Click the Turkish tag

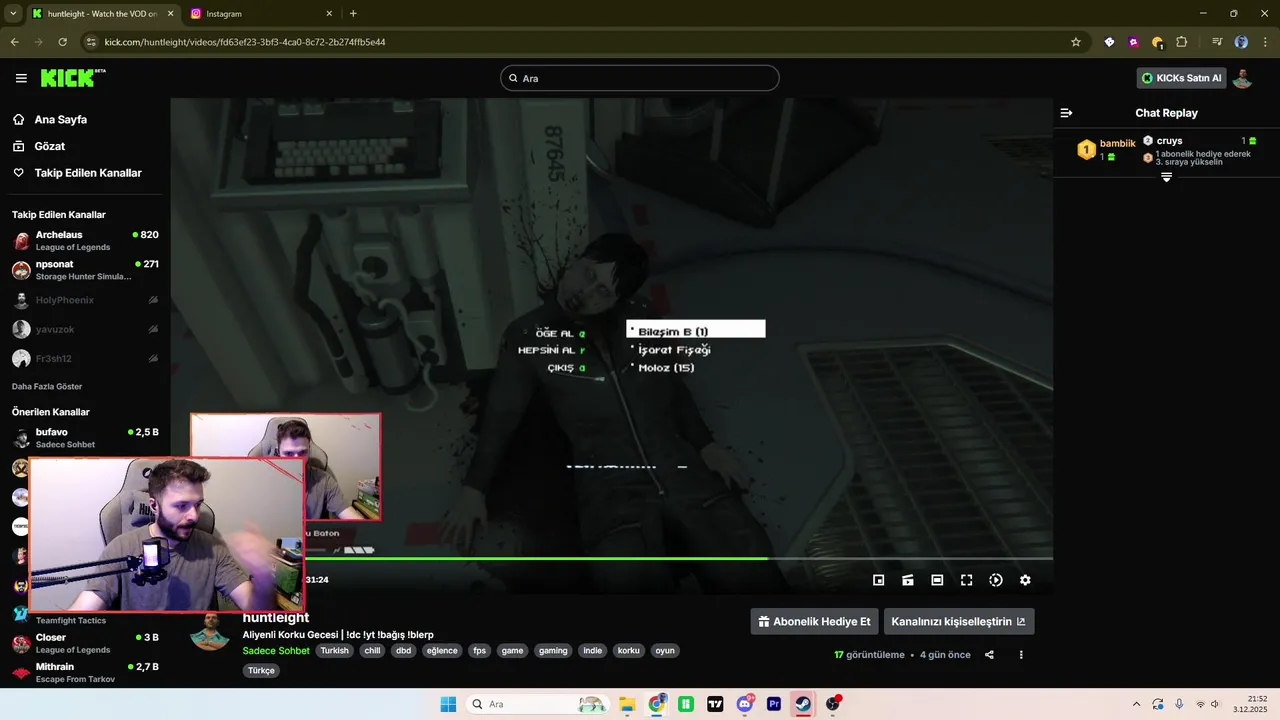tap(334, 650)
